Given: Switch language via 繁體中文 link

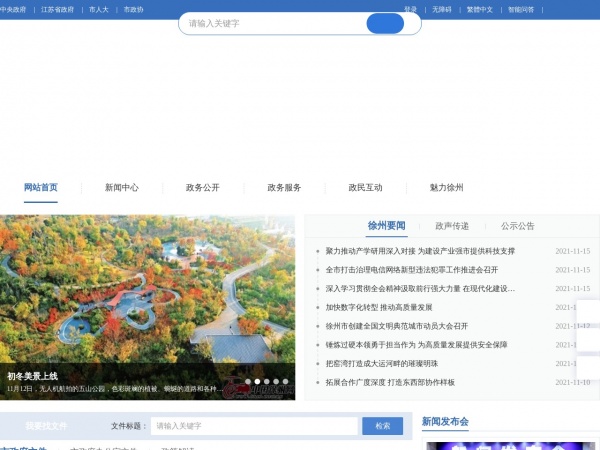Looking at the screenshot, I should pos(480,10).
